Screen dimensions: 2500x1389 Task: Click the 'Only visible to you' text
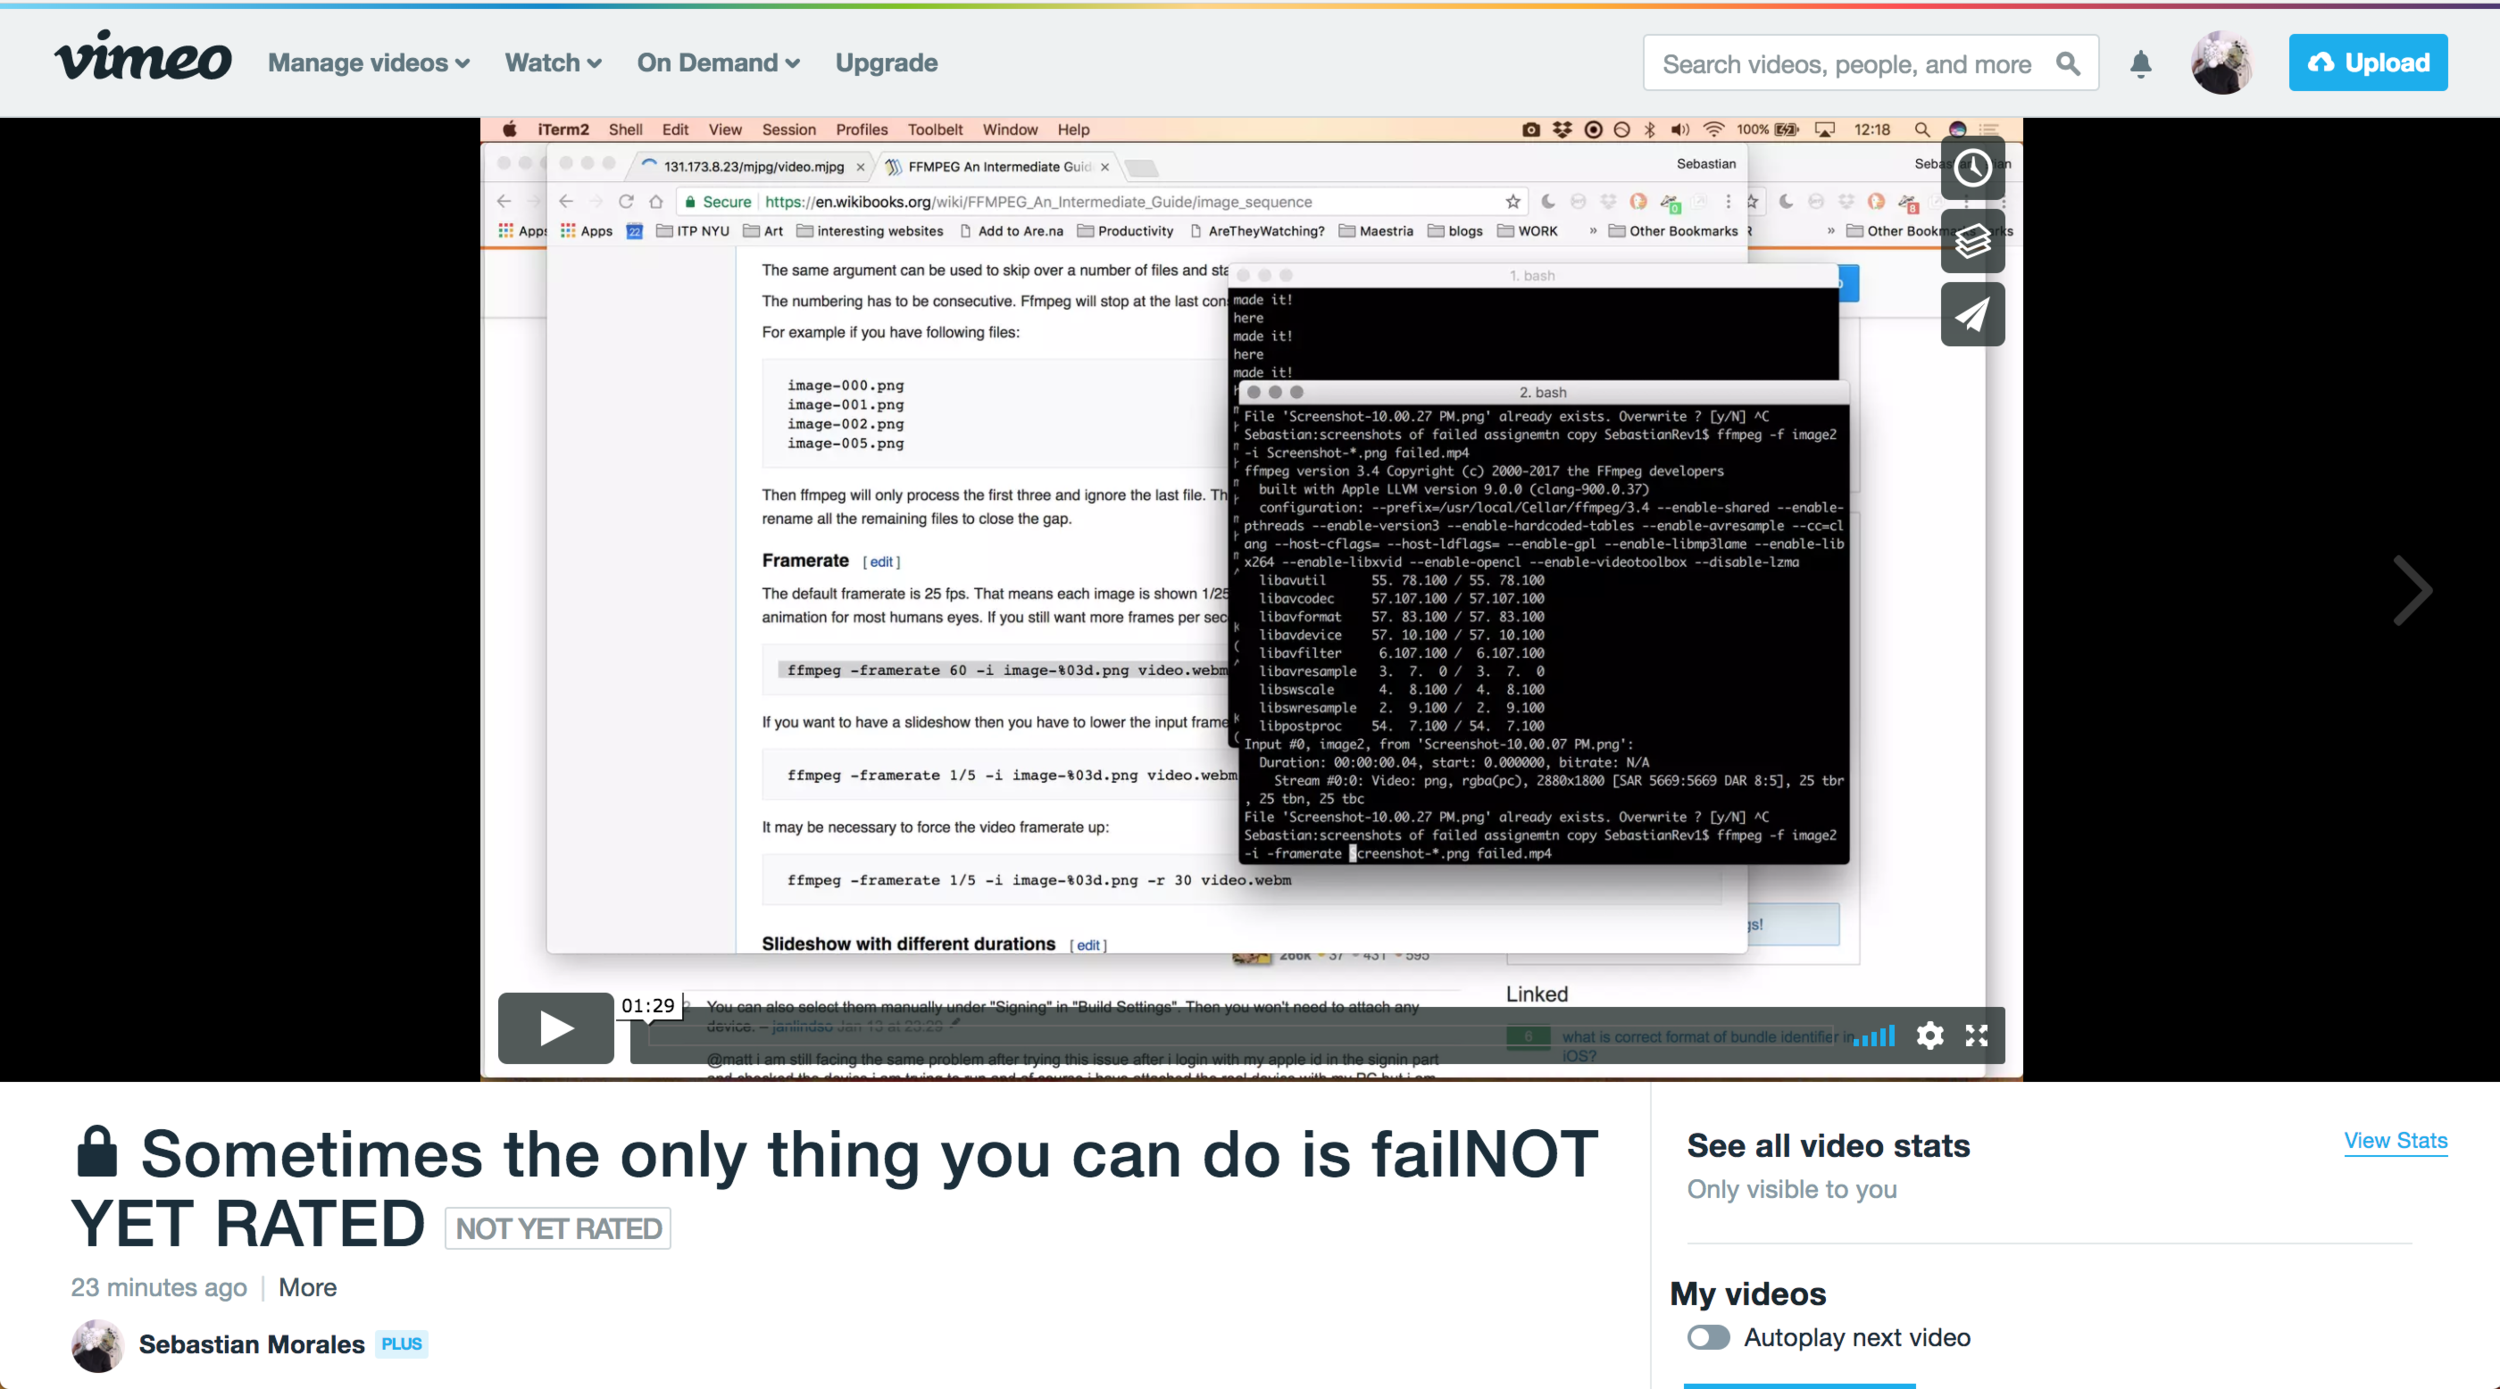(1792, 1190)
